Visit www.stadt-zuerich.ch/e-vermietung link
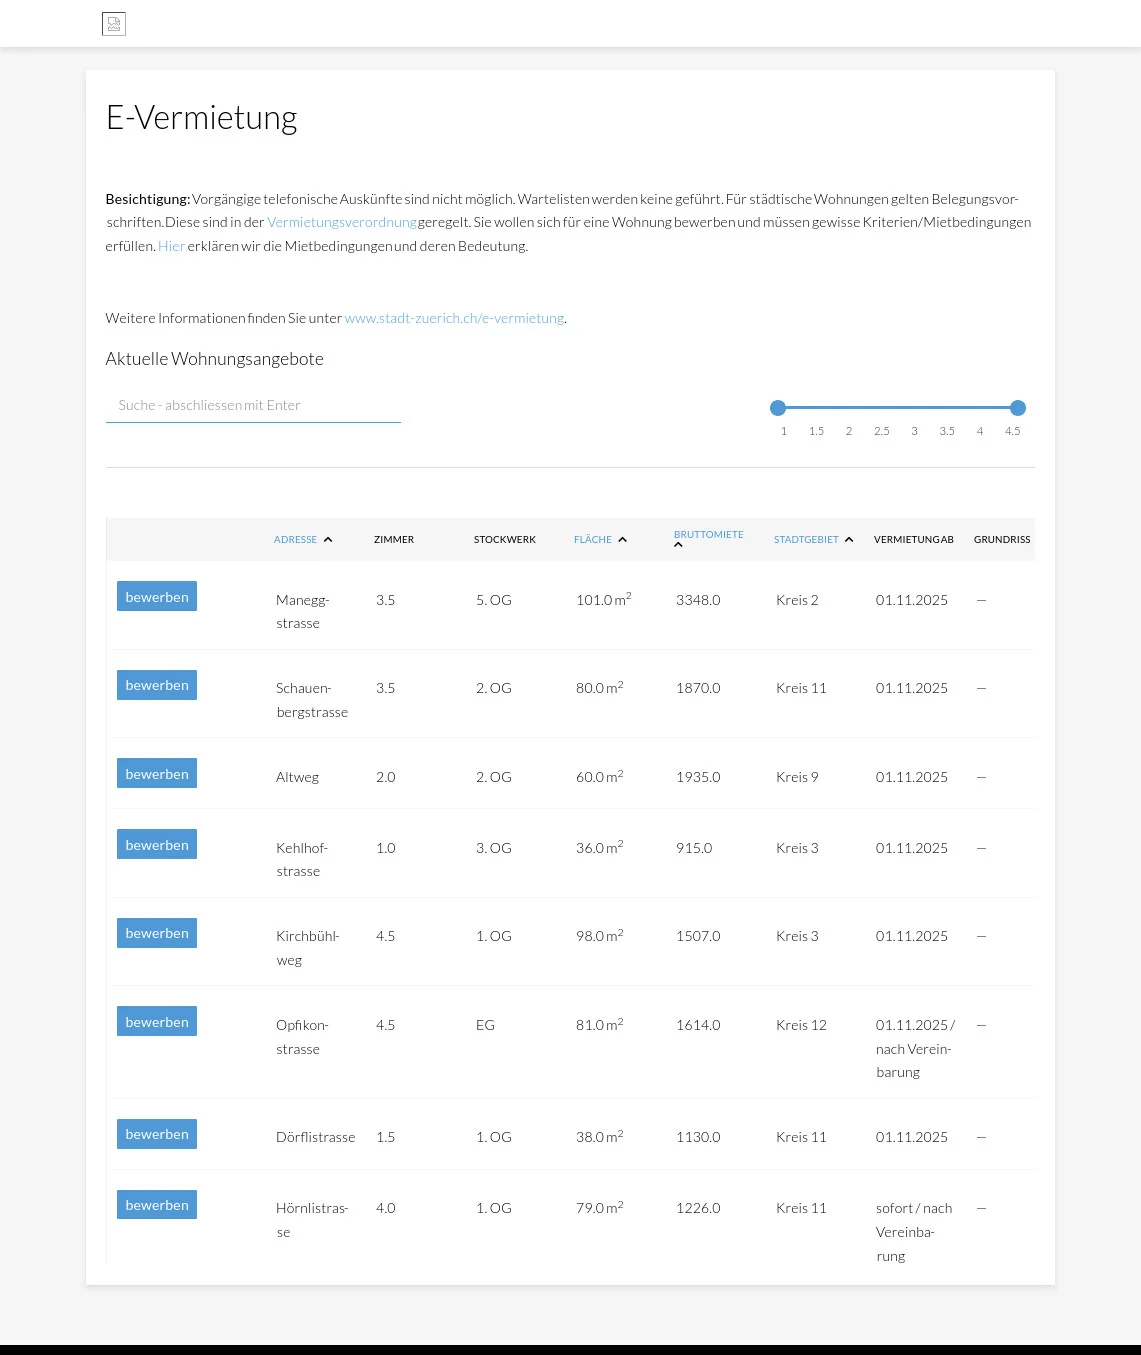This screenshot has height=1355, width=1141. (x=454, y=318)
